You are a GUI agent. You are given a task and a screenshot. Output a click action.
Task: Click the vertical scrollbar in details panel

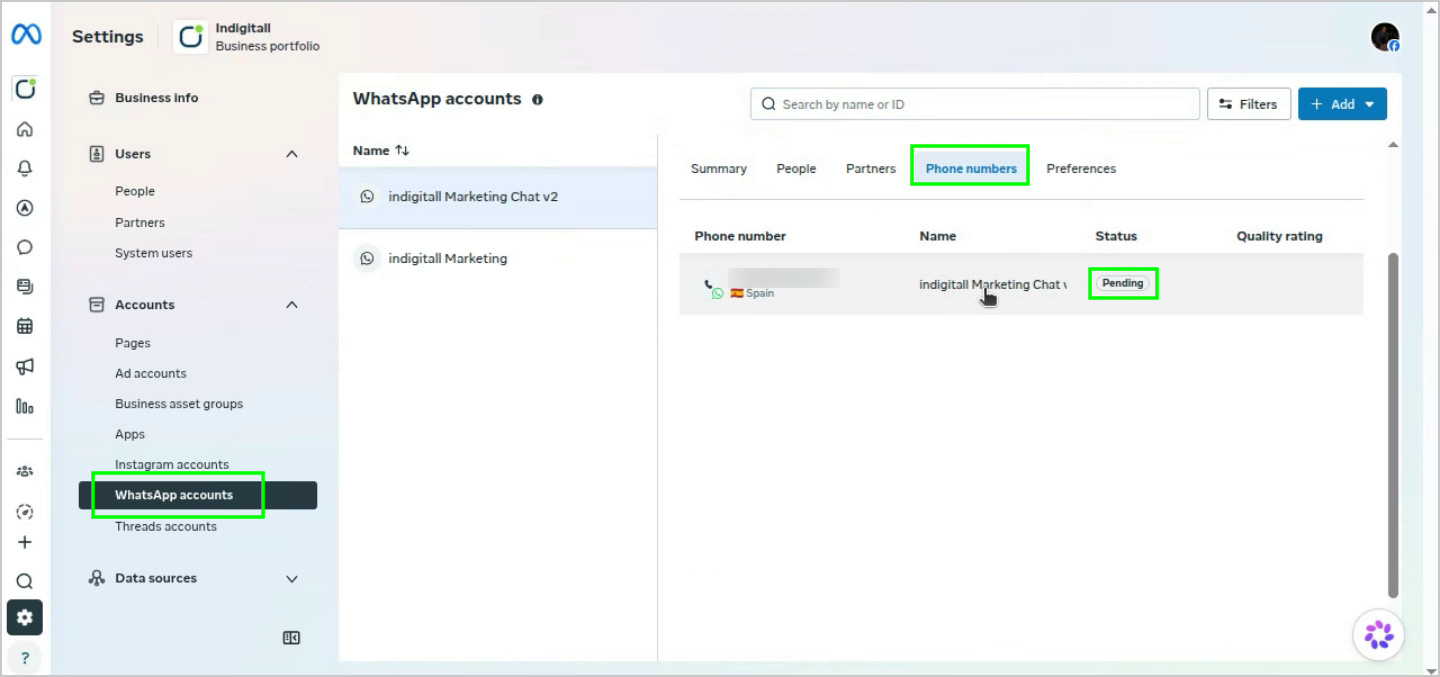tap(1394, 425)
